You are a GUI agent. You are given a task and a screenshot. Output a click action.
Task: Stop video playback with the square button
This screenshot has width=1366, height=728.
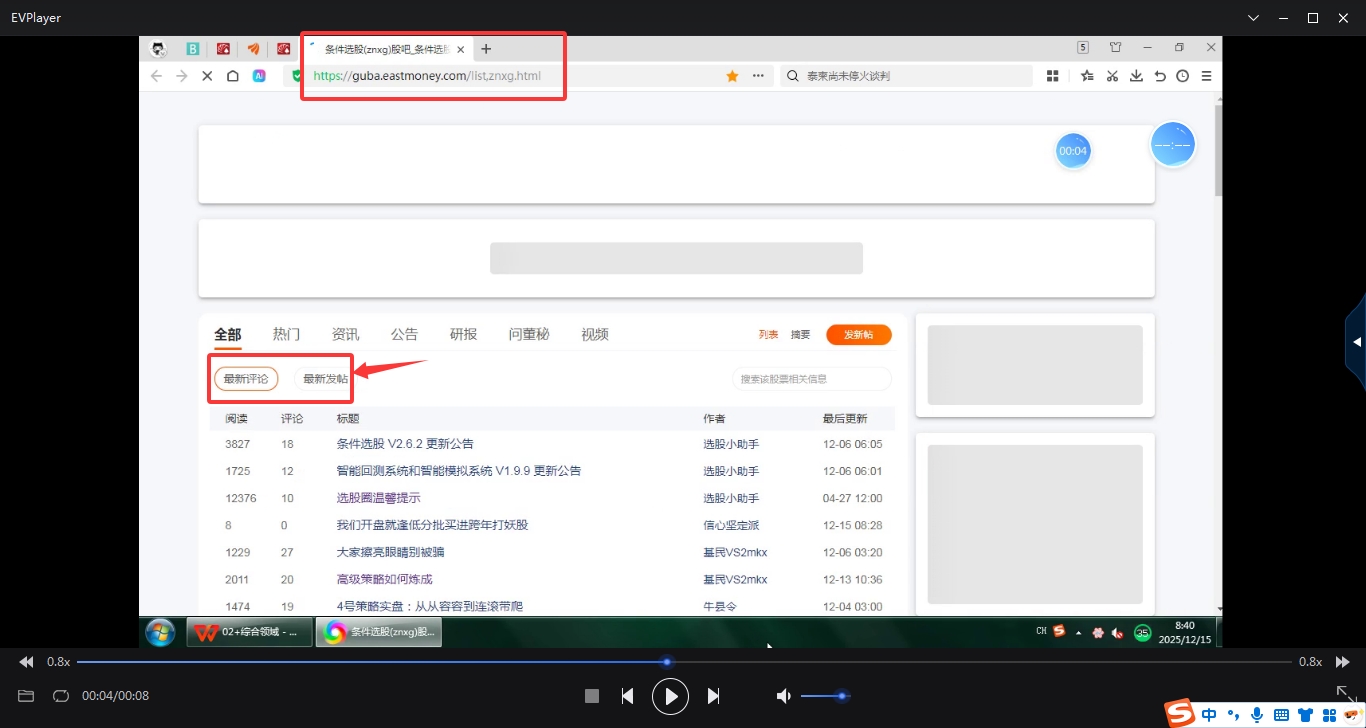coord(592,696)
